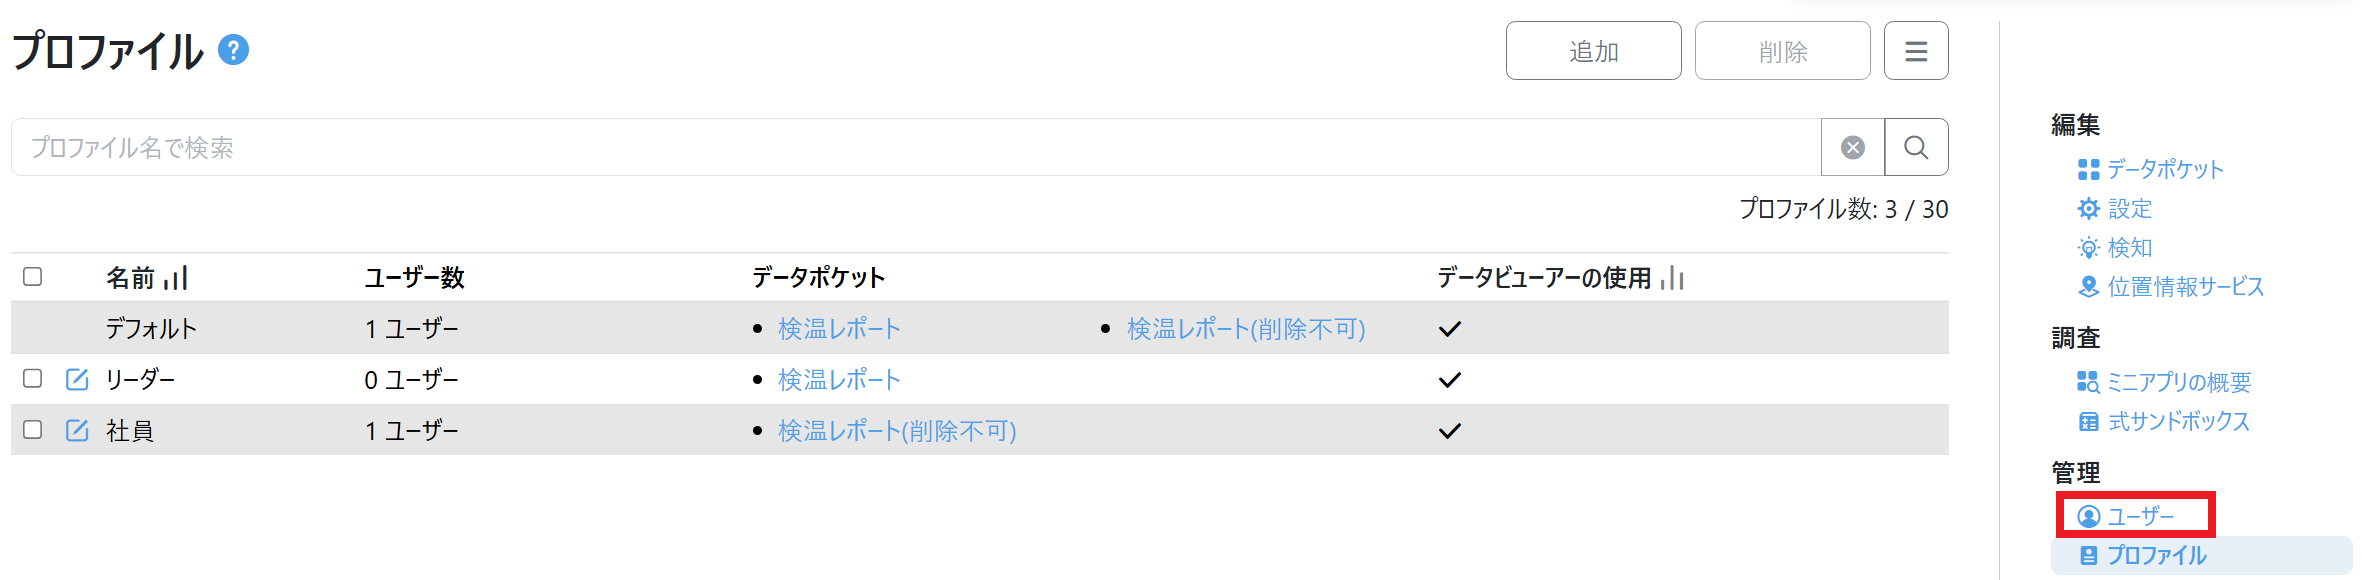Image resolution: width=2362 pixels, height=580 pixels.
Task: Click the 追加 button
Action: point(1593,51)
